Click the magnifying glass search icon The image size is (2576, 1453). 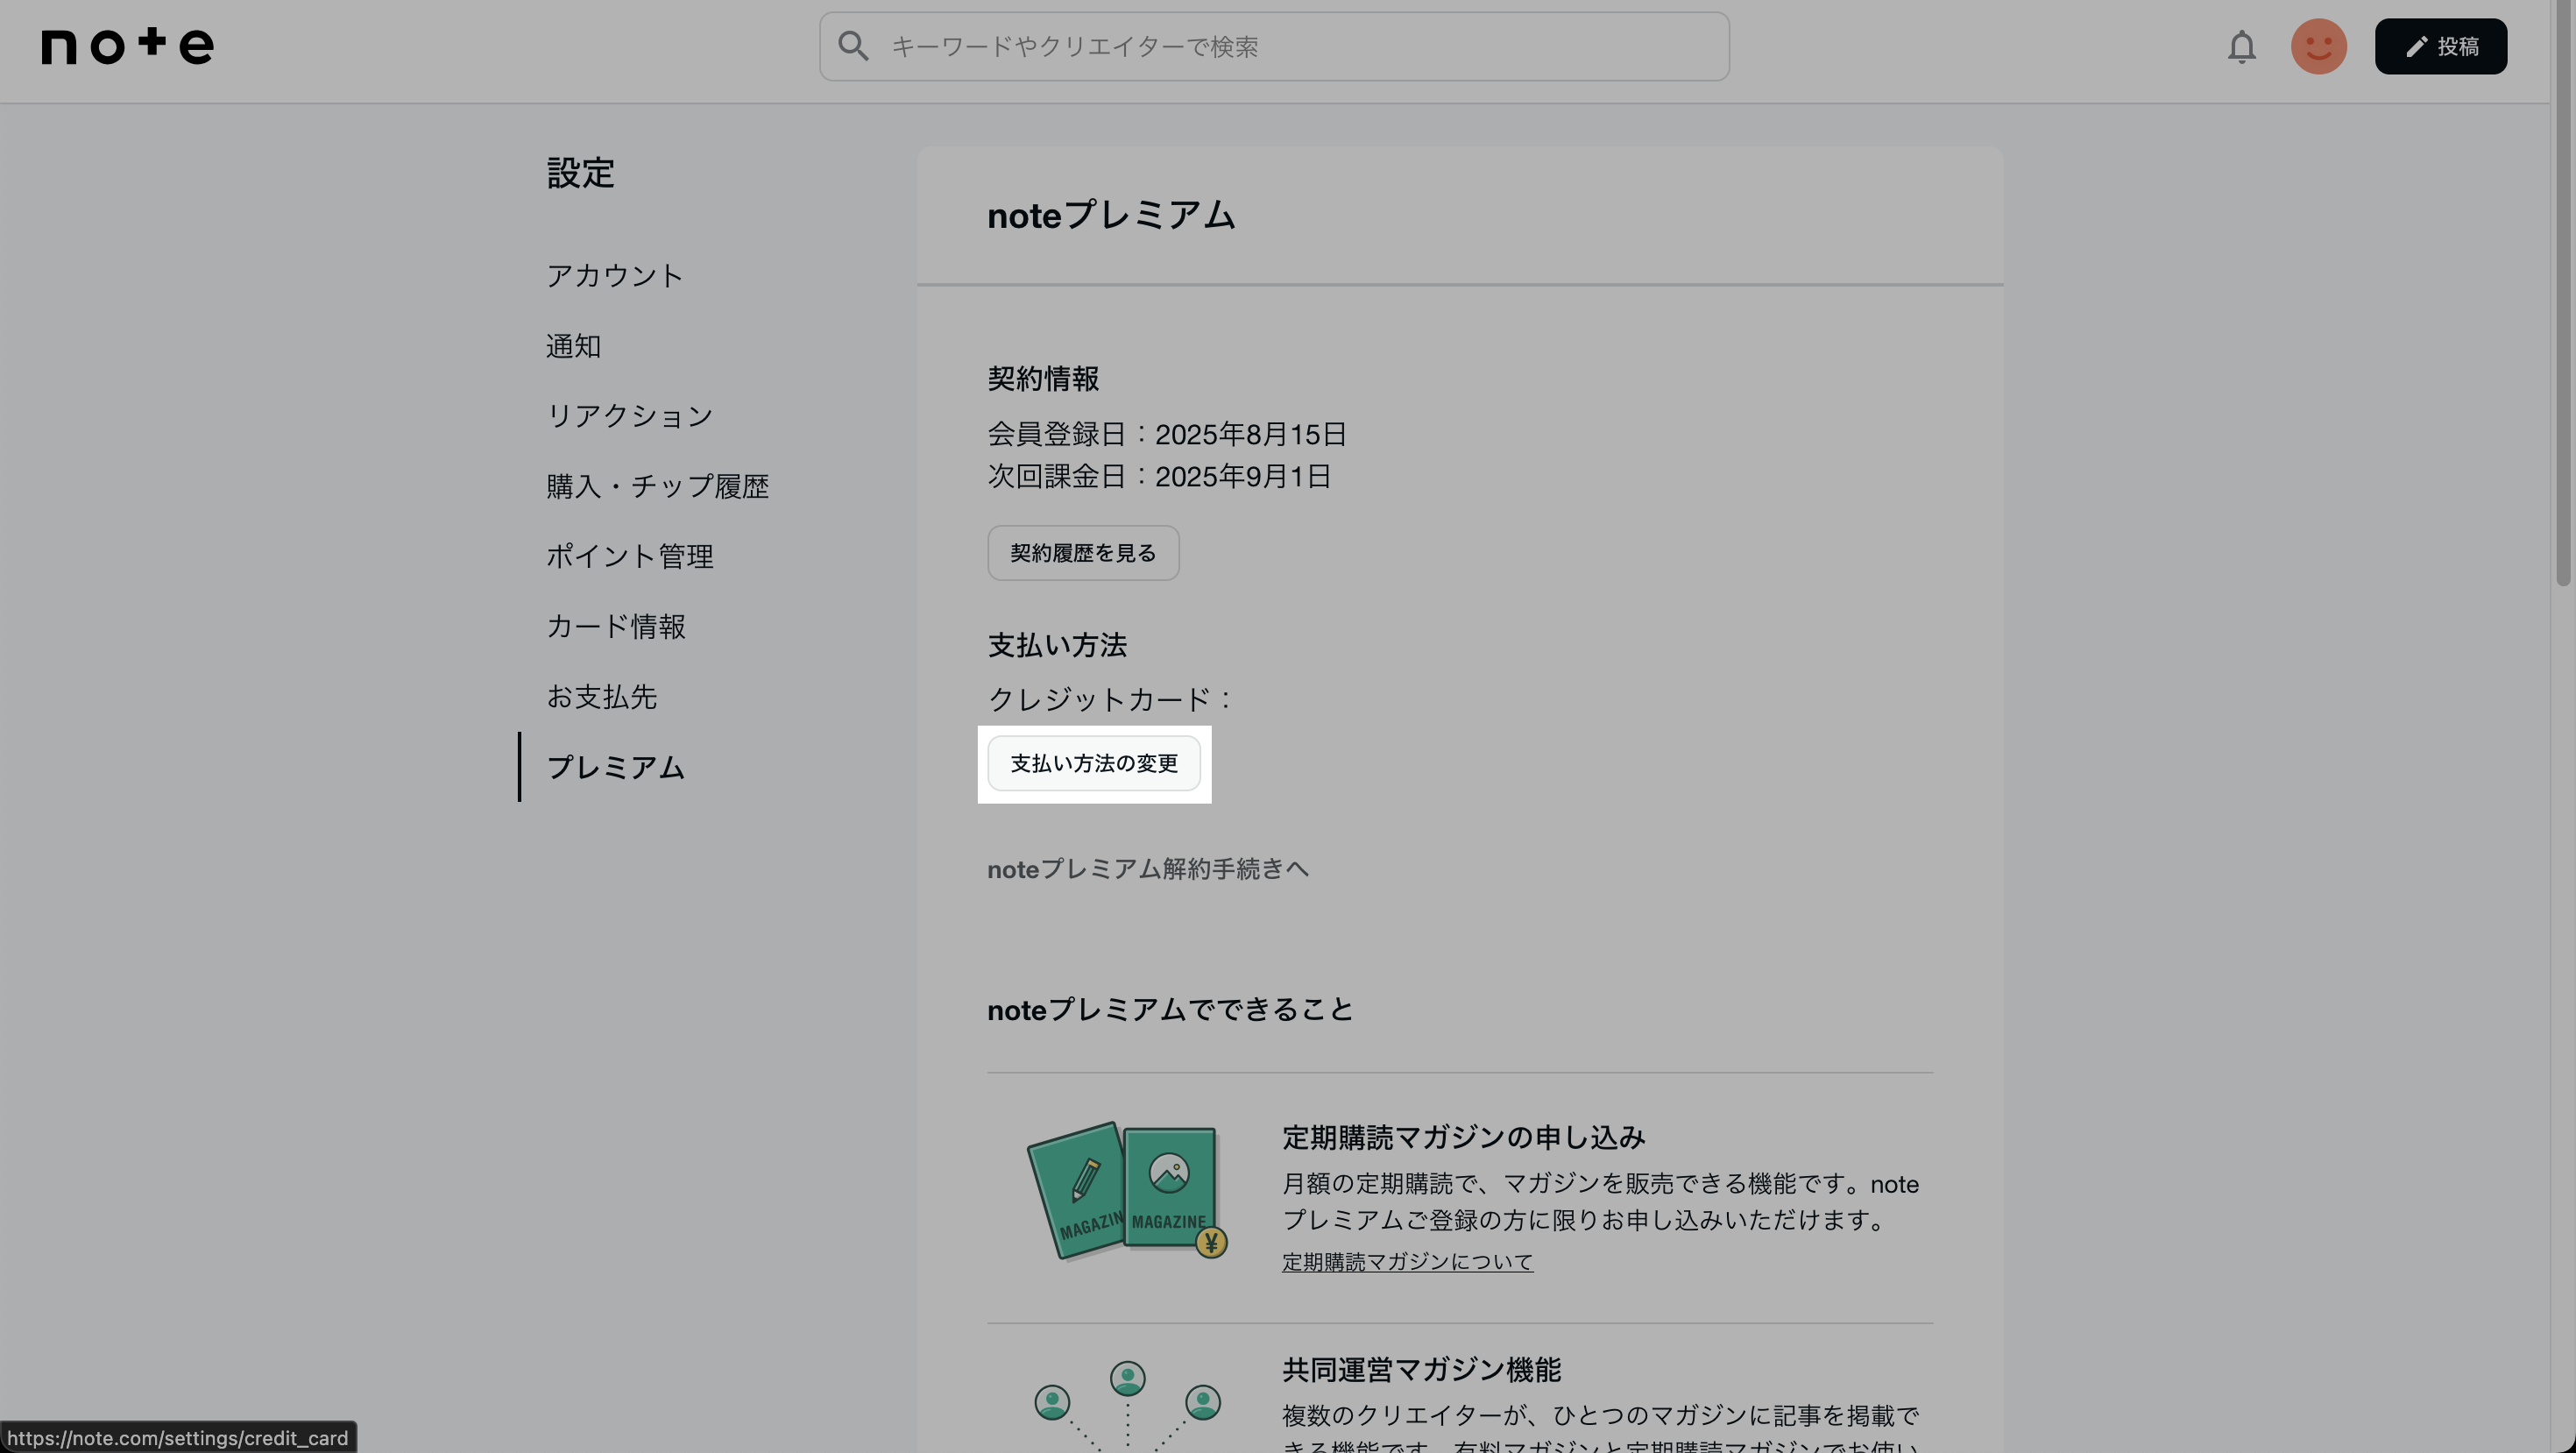point(853,46)
